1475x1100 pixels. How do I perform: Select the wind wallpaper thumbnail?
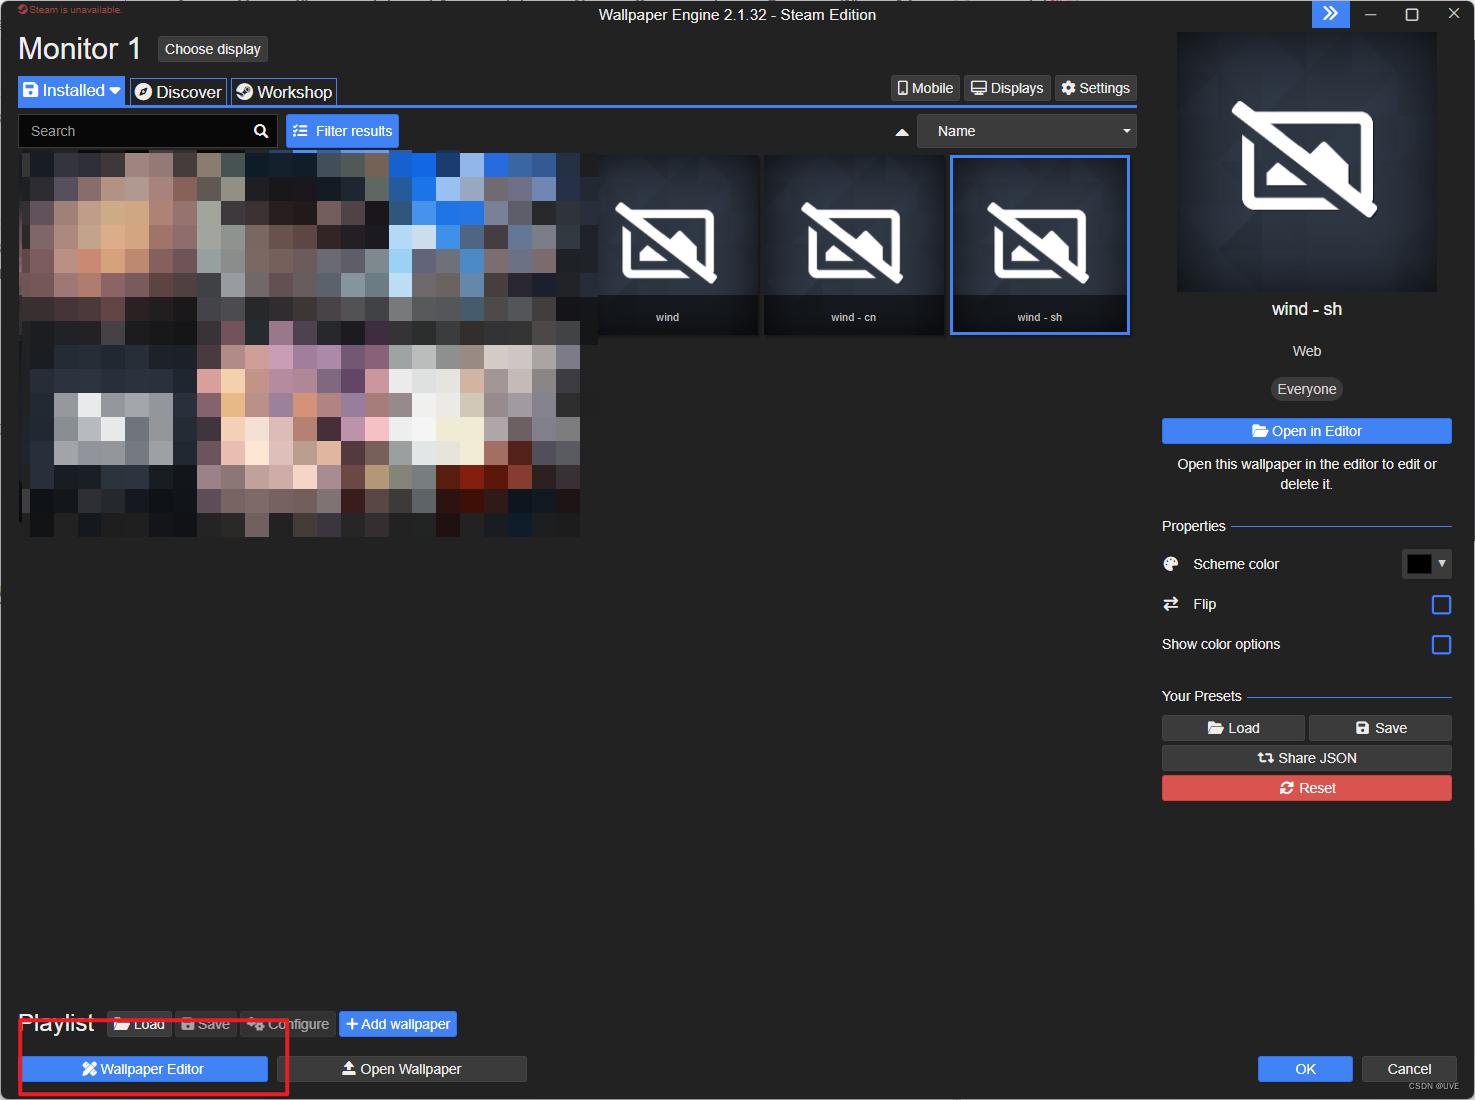[x=667, y=245]
